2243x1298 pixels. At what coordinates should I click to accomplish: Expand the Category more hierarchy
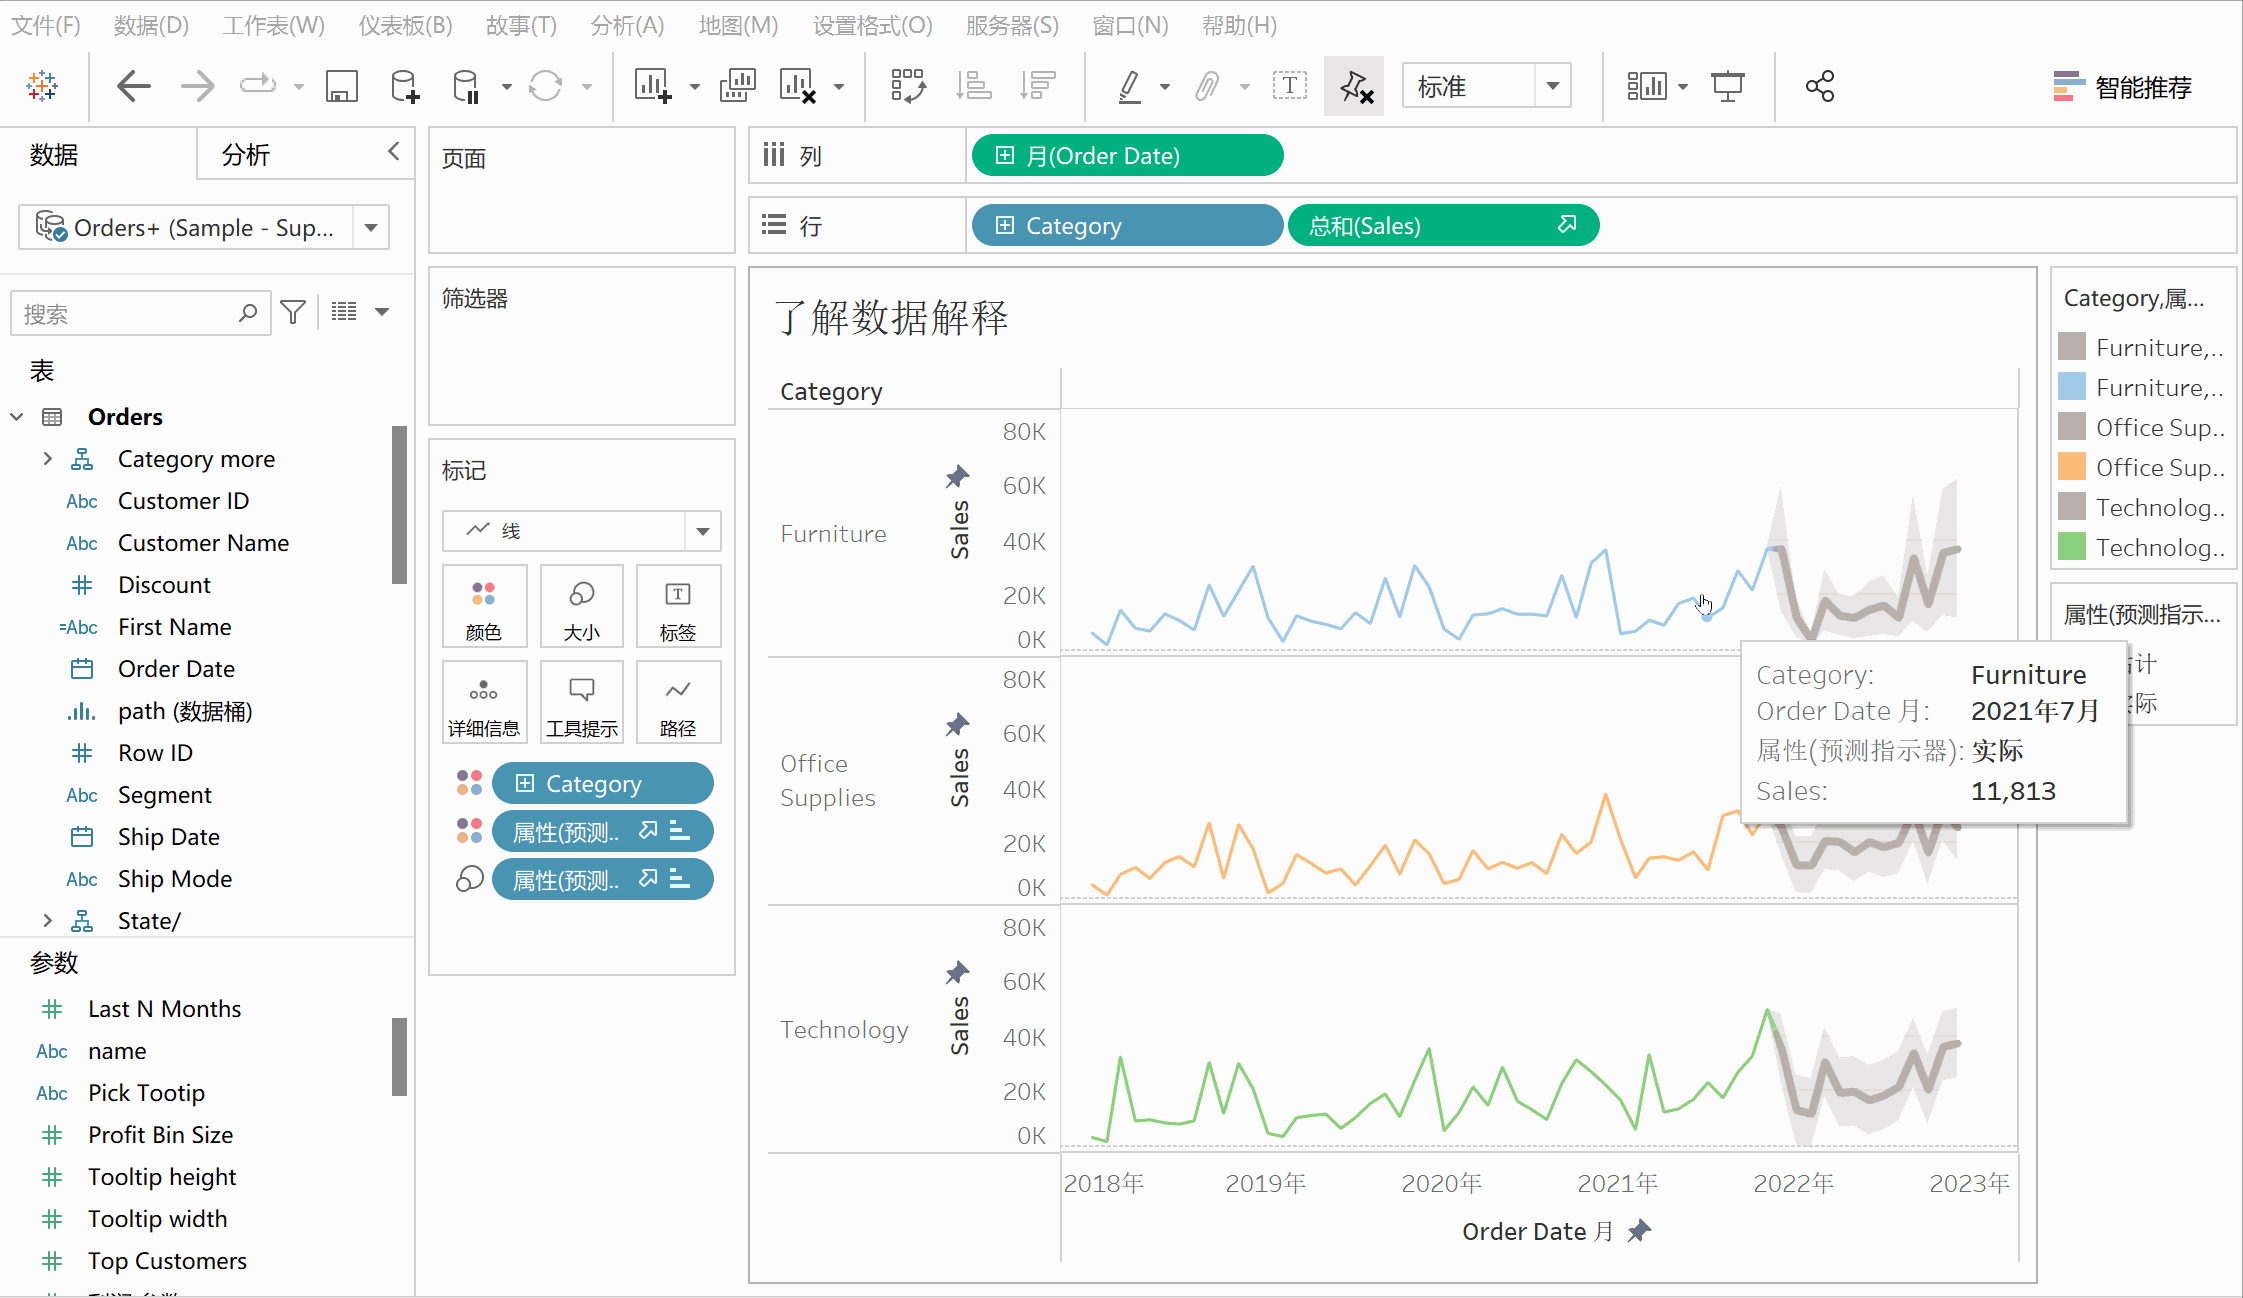(x=47, y=459)
